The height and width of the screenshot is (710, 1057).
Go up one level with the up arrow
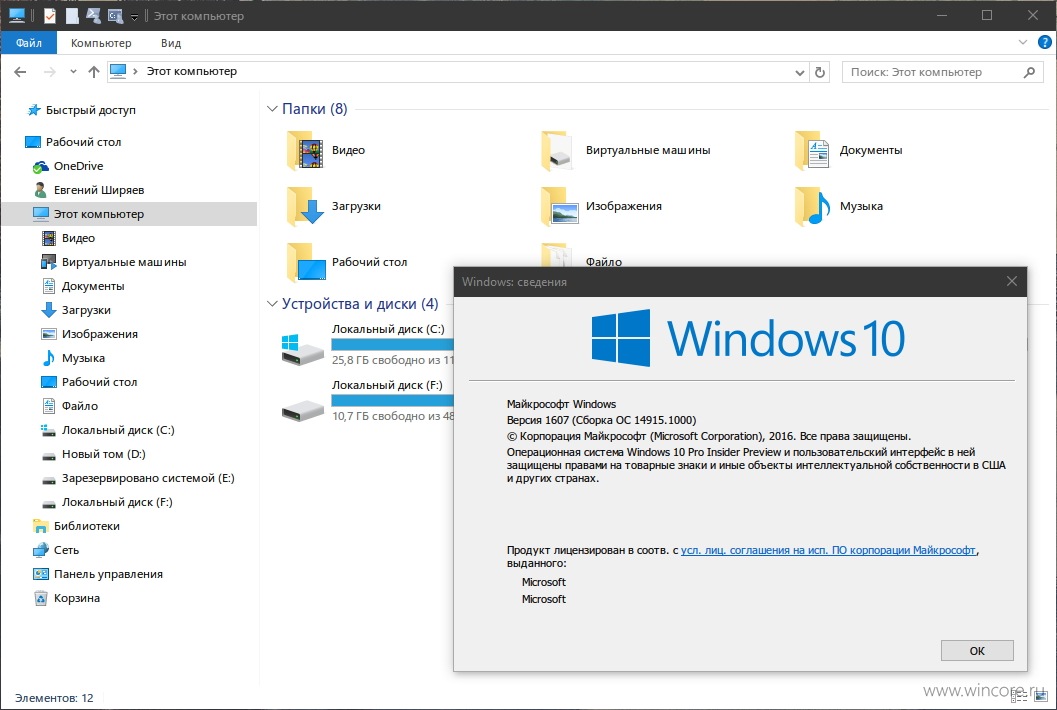pyautogui.click(x=94, y=71)
